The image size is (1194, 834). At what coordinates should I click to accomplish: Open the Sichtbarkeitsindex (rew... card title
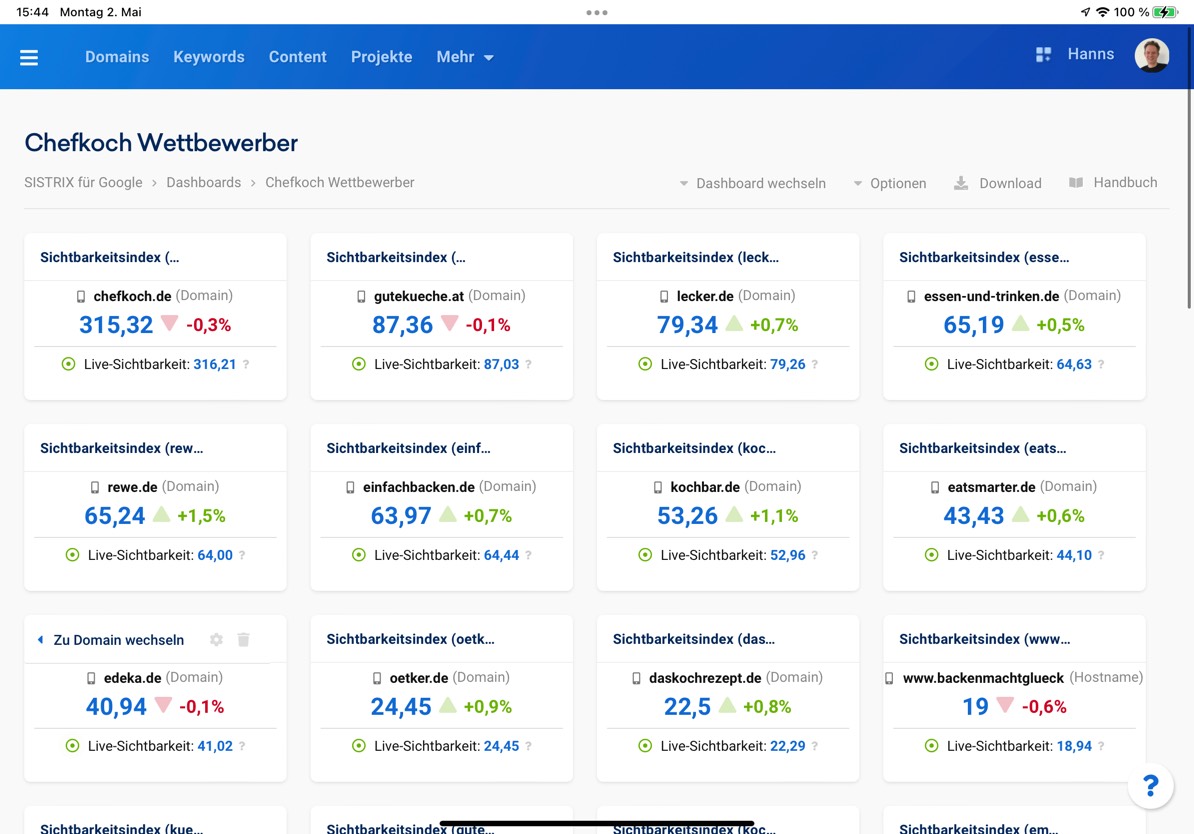[122, 449]
